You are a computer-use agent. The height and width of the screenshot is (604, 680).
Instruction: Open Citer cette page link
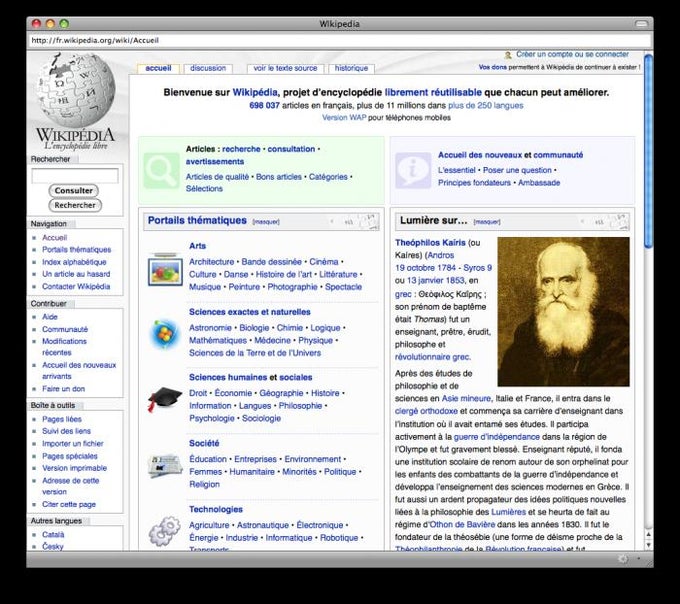tap(69, 505)
